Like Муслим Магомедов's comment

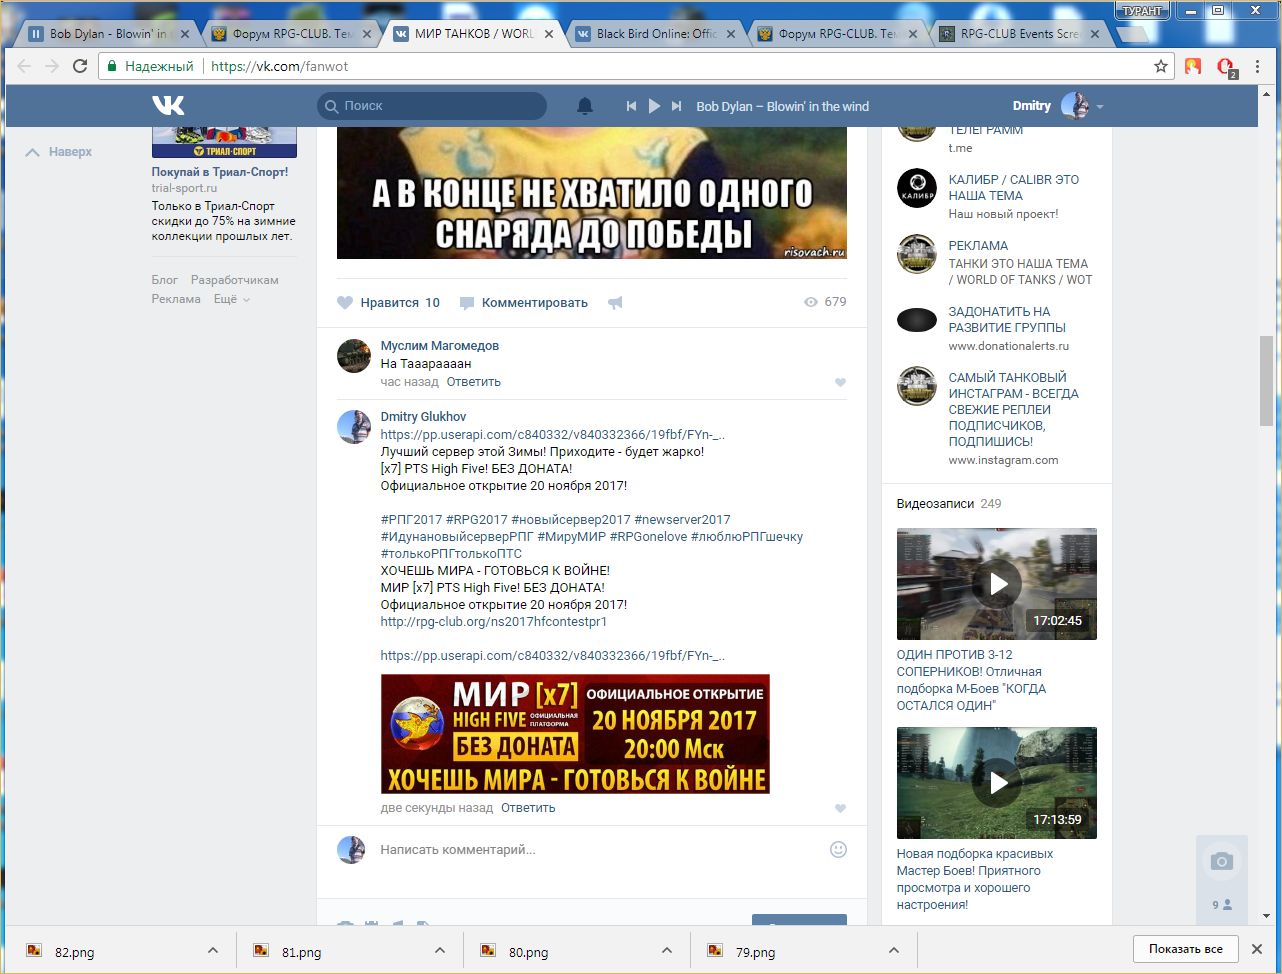pyautogui.click(x=840, y=383)
